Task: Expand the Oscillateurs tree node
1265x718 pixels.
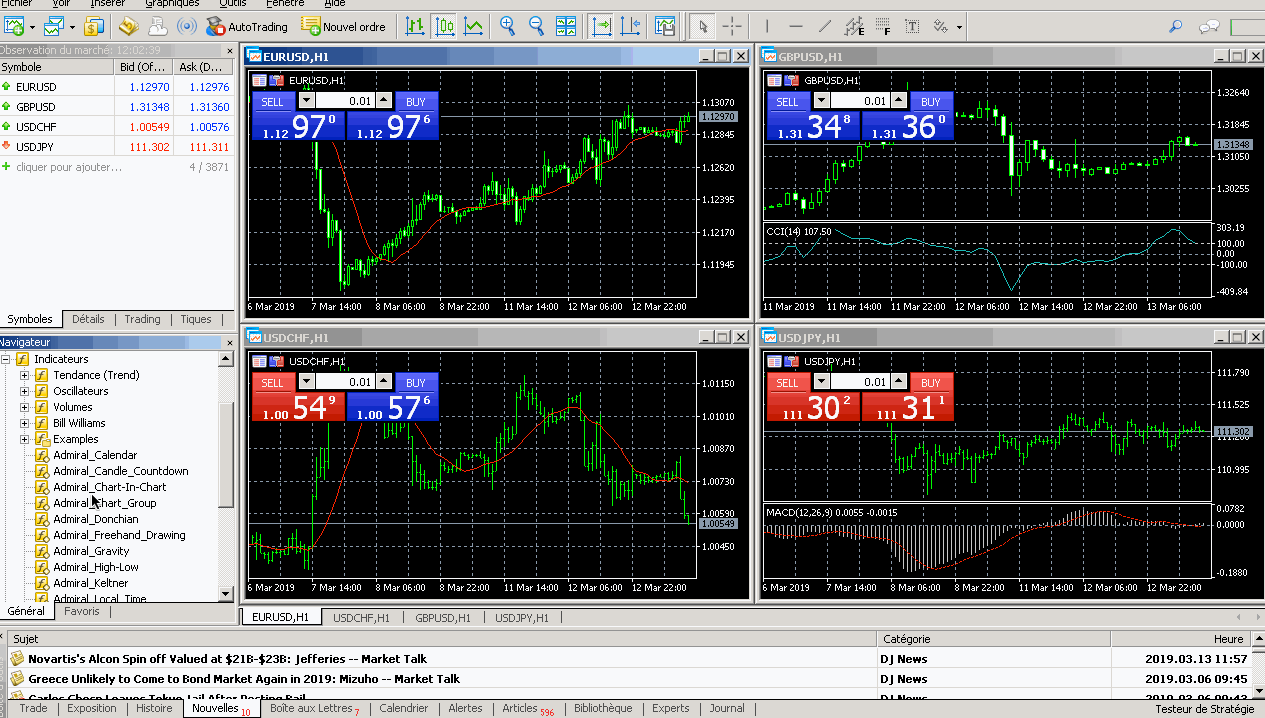Action: tap(25, 391)
